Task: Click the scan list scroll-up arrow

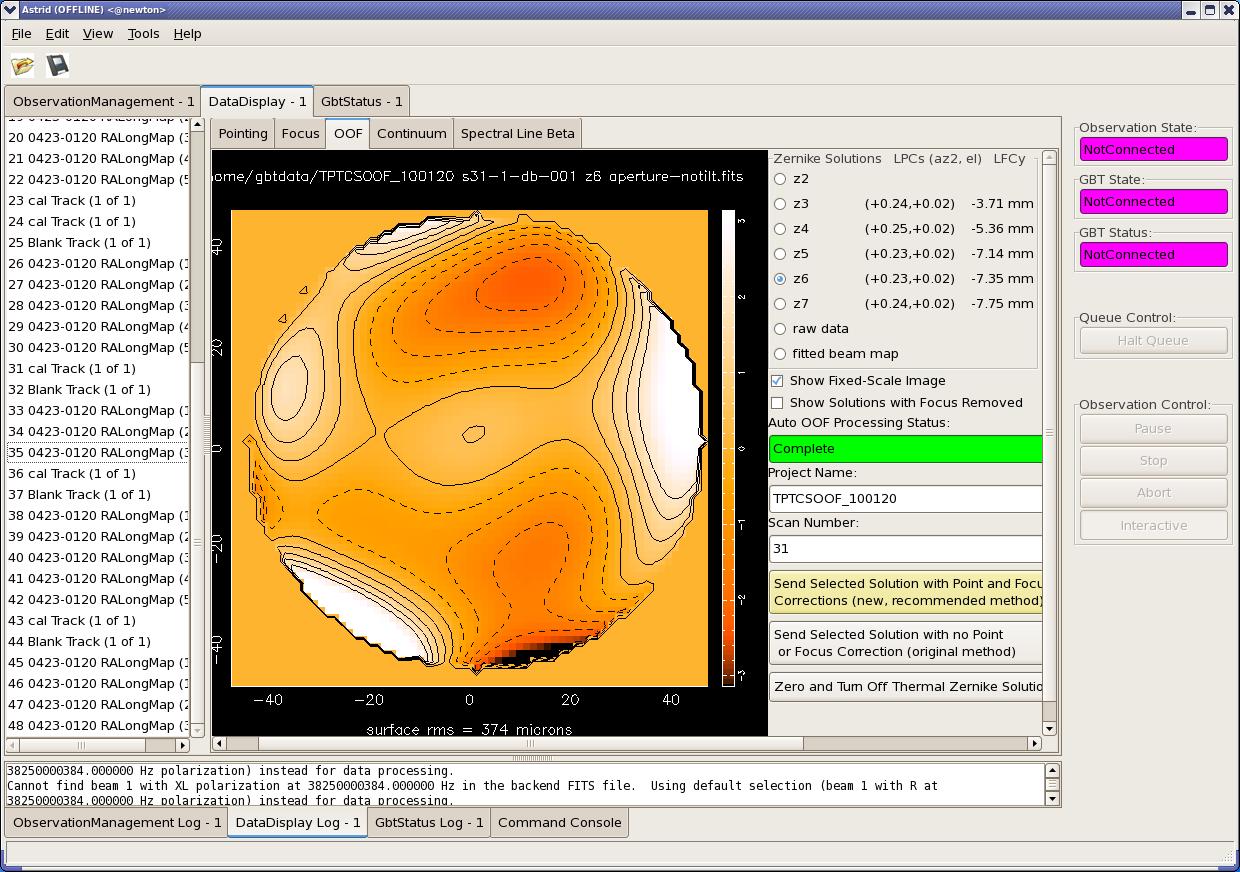Action: click(197, 124)
